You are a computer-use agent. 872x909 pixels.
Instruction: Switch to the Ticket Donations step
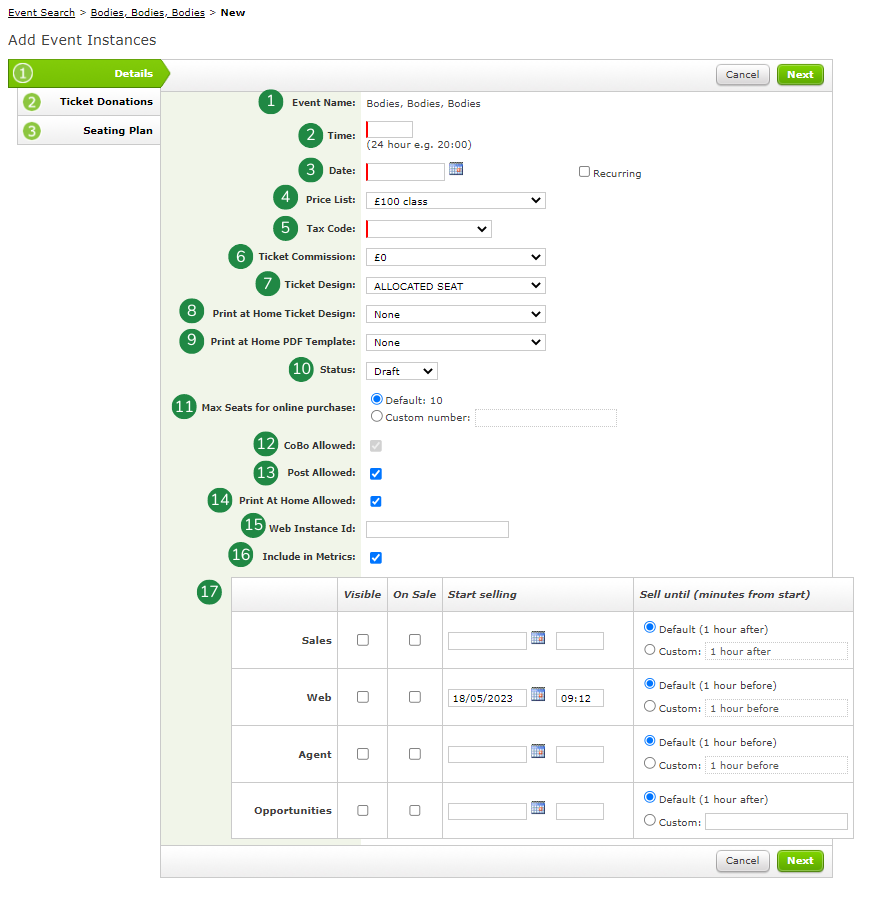103,101
